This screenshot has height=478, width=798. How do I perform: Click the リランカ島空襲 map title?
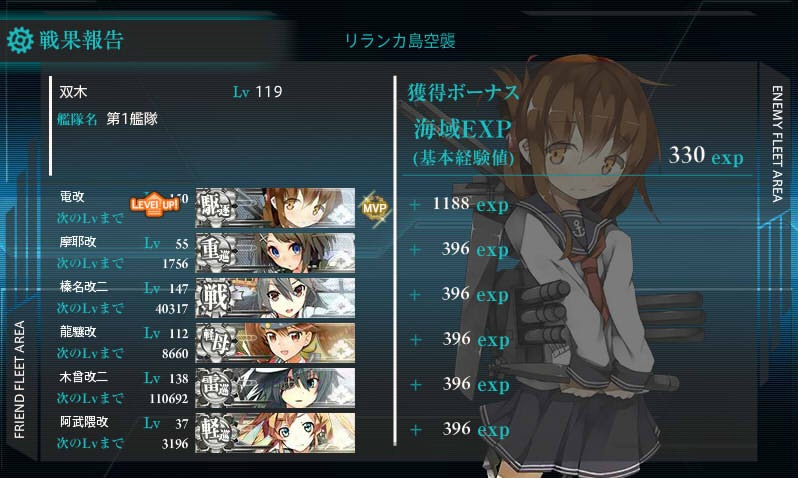[x=400, y=41]
